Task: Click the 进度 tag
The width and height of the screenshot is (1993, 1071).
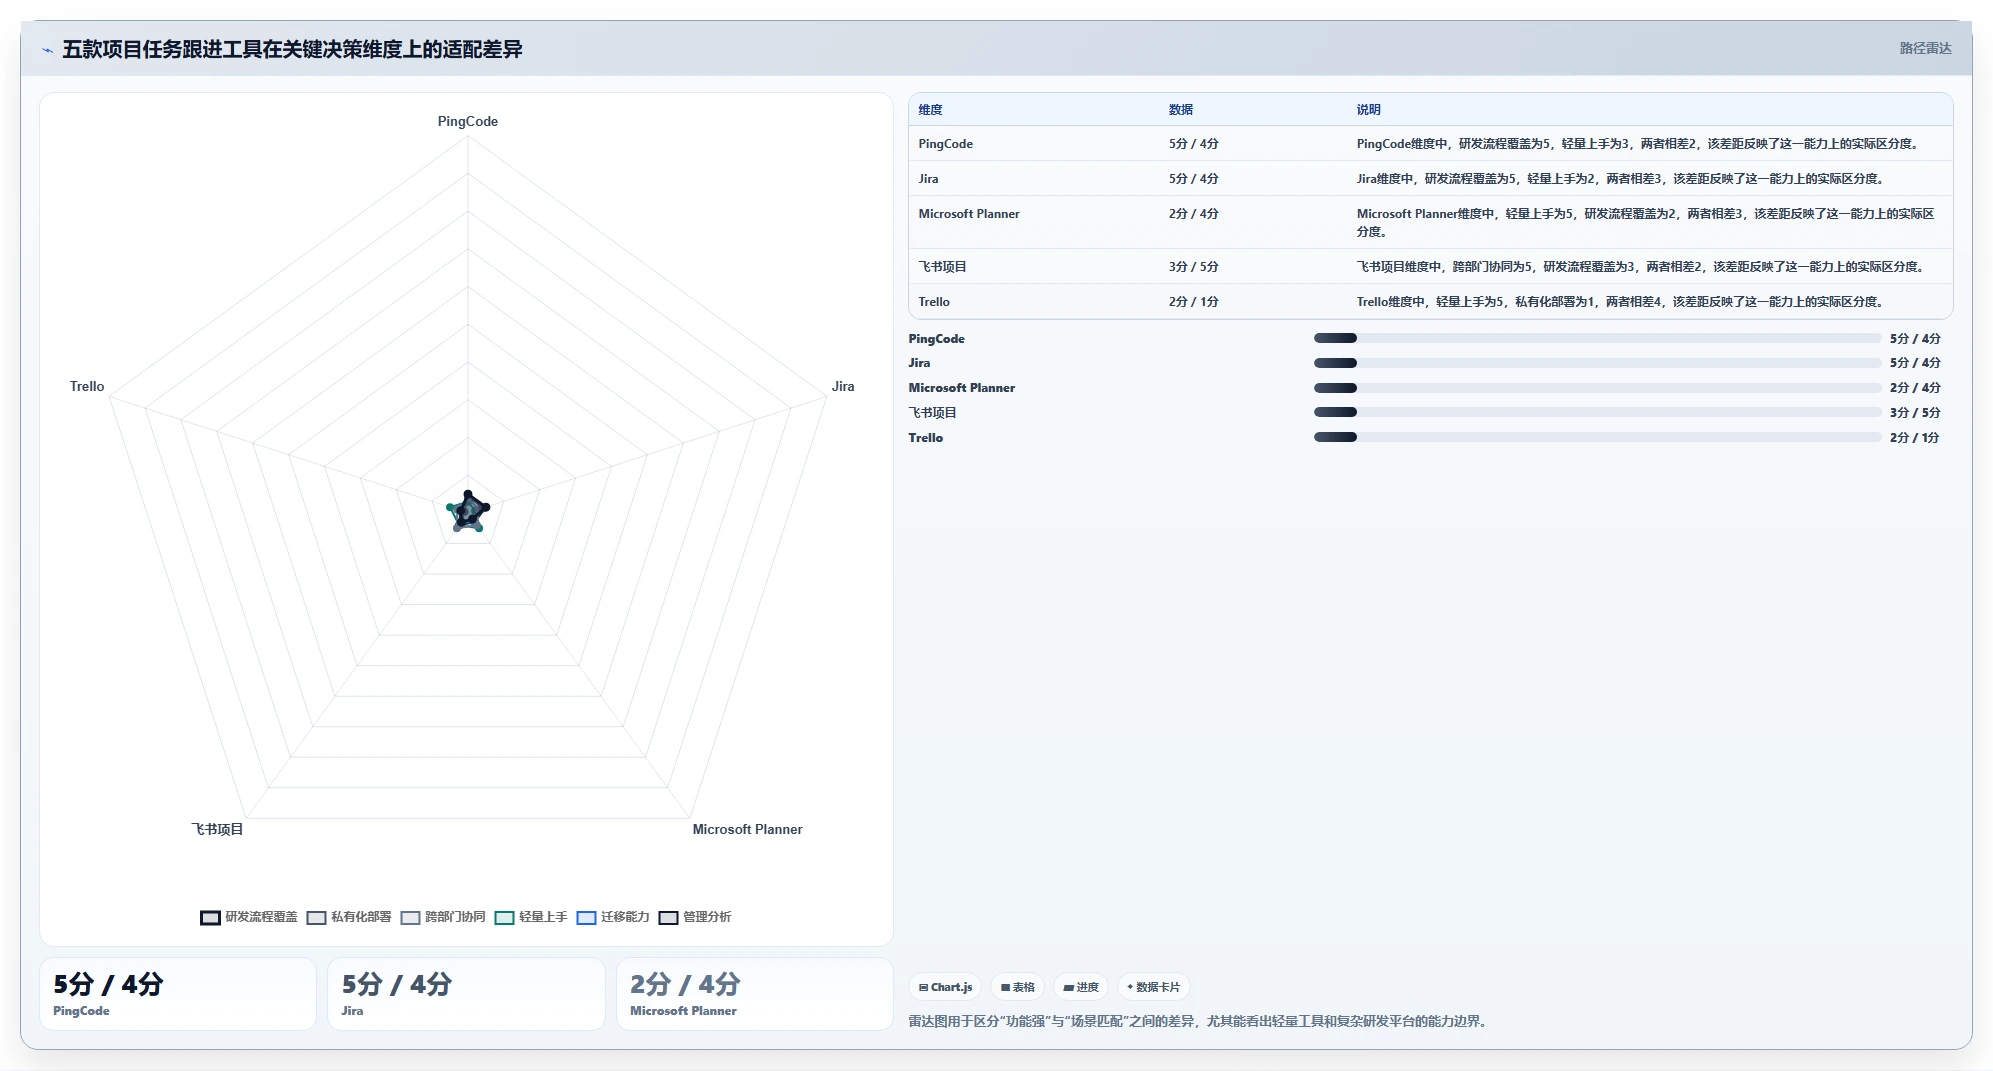Action: pos(1081,987)
